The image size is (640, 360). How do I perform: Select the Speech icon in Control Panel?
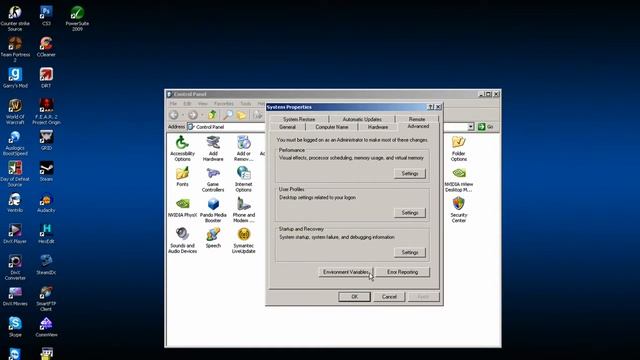213,238
